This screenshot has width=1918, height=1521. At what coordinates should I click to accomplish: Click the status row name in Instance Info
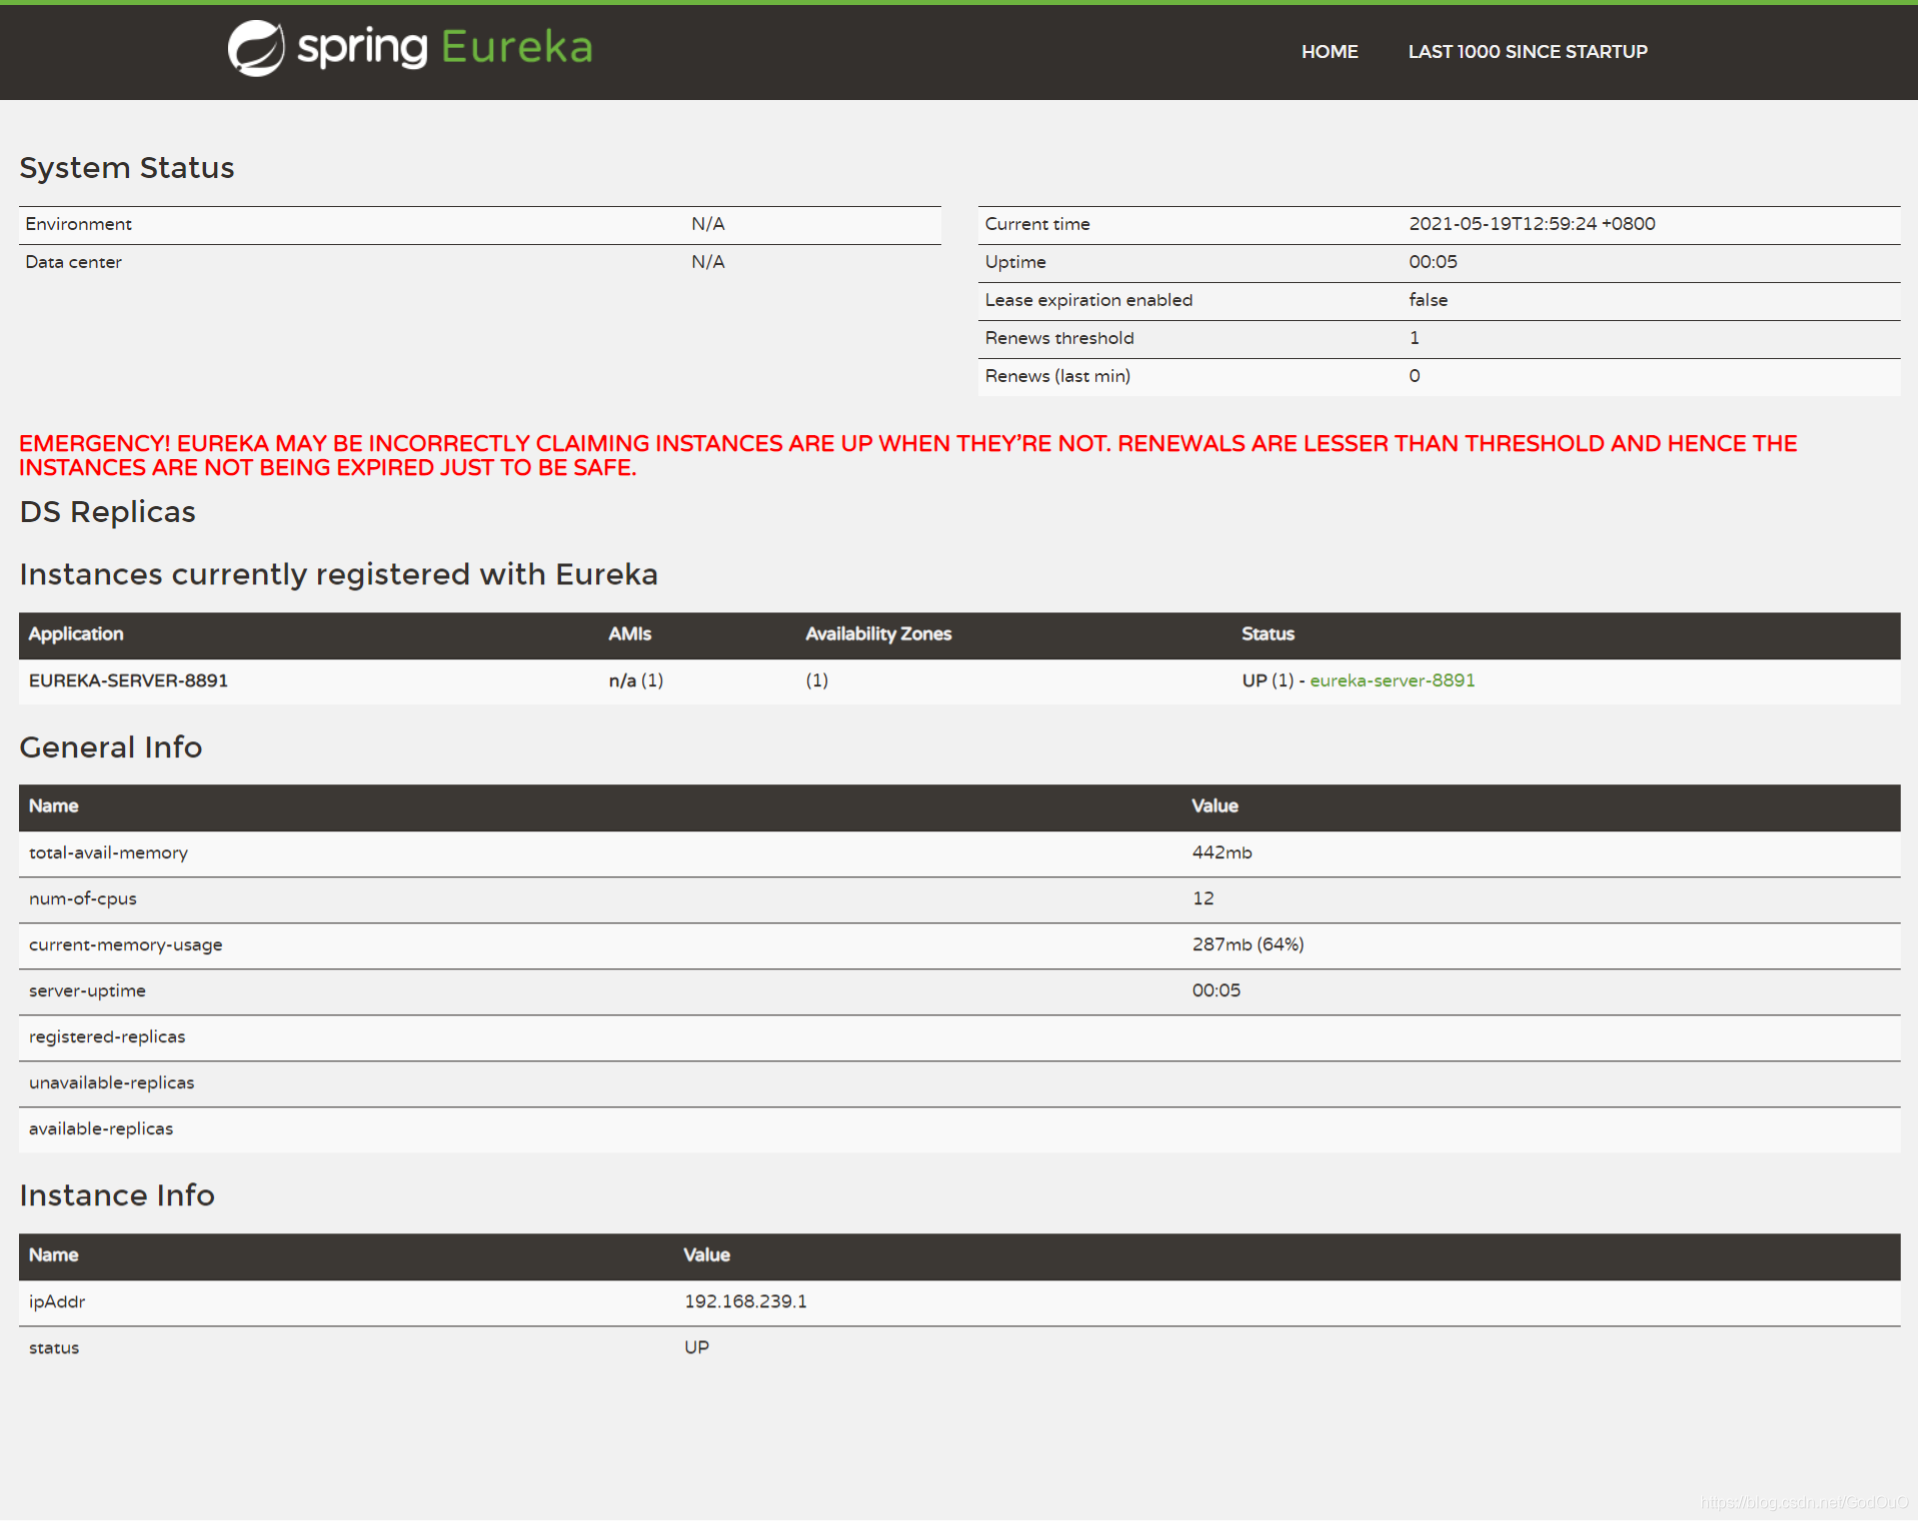pyautogui.click(x=53, y=1347)
